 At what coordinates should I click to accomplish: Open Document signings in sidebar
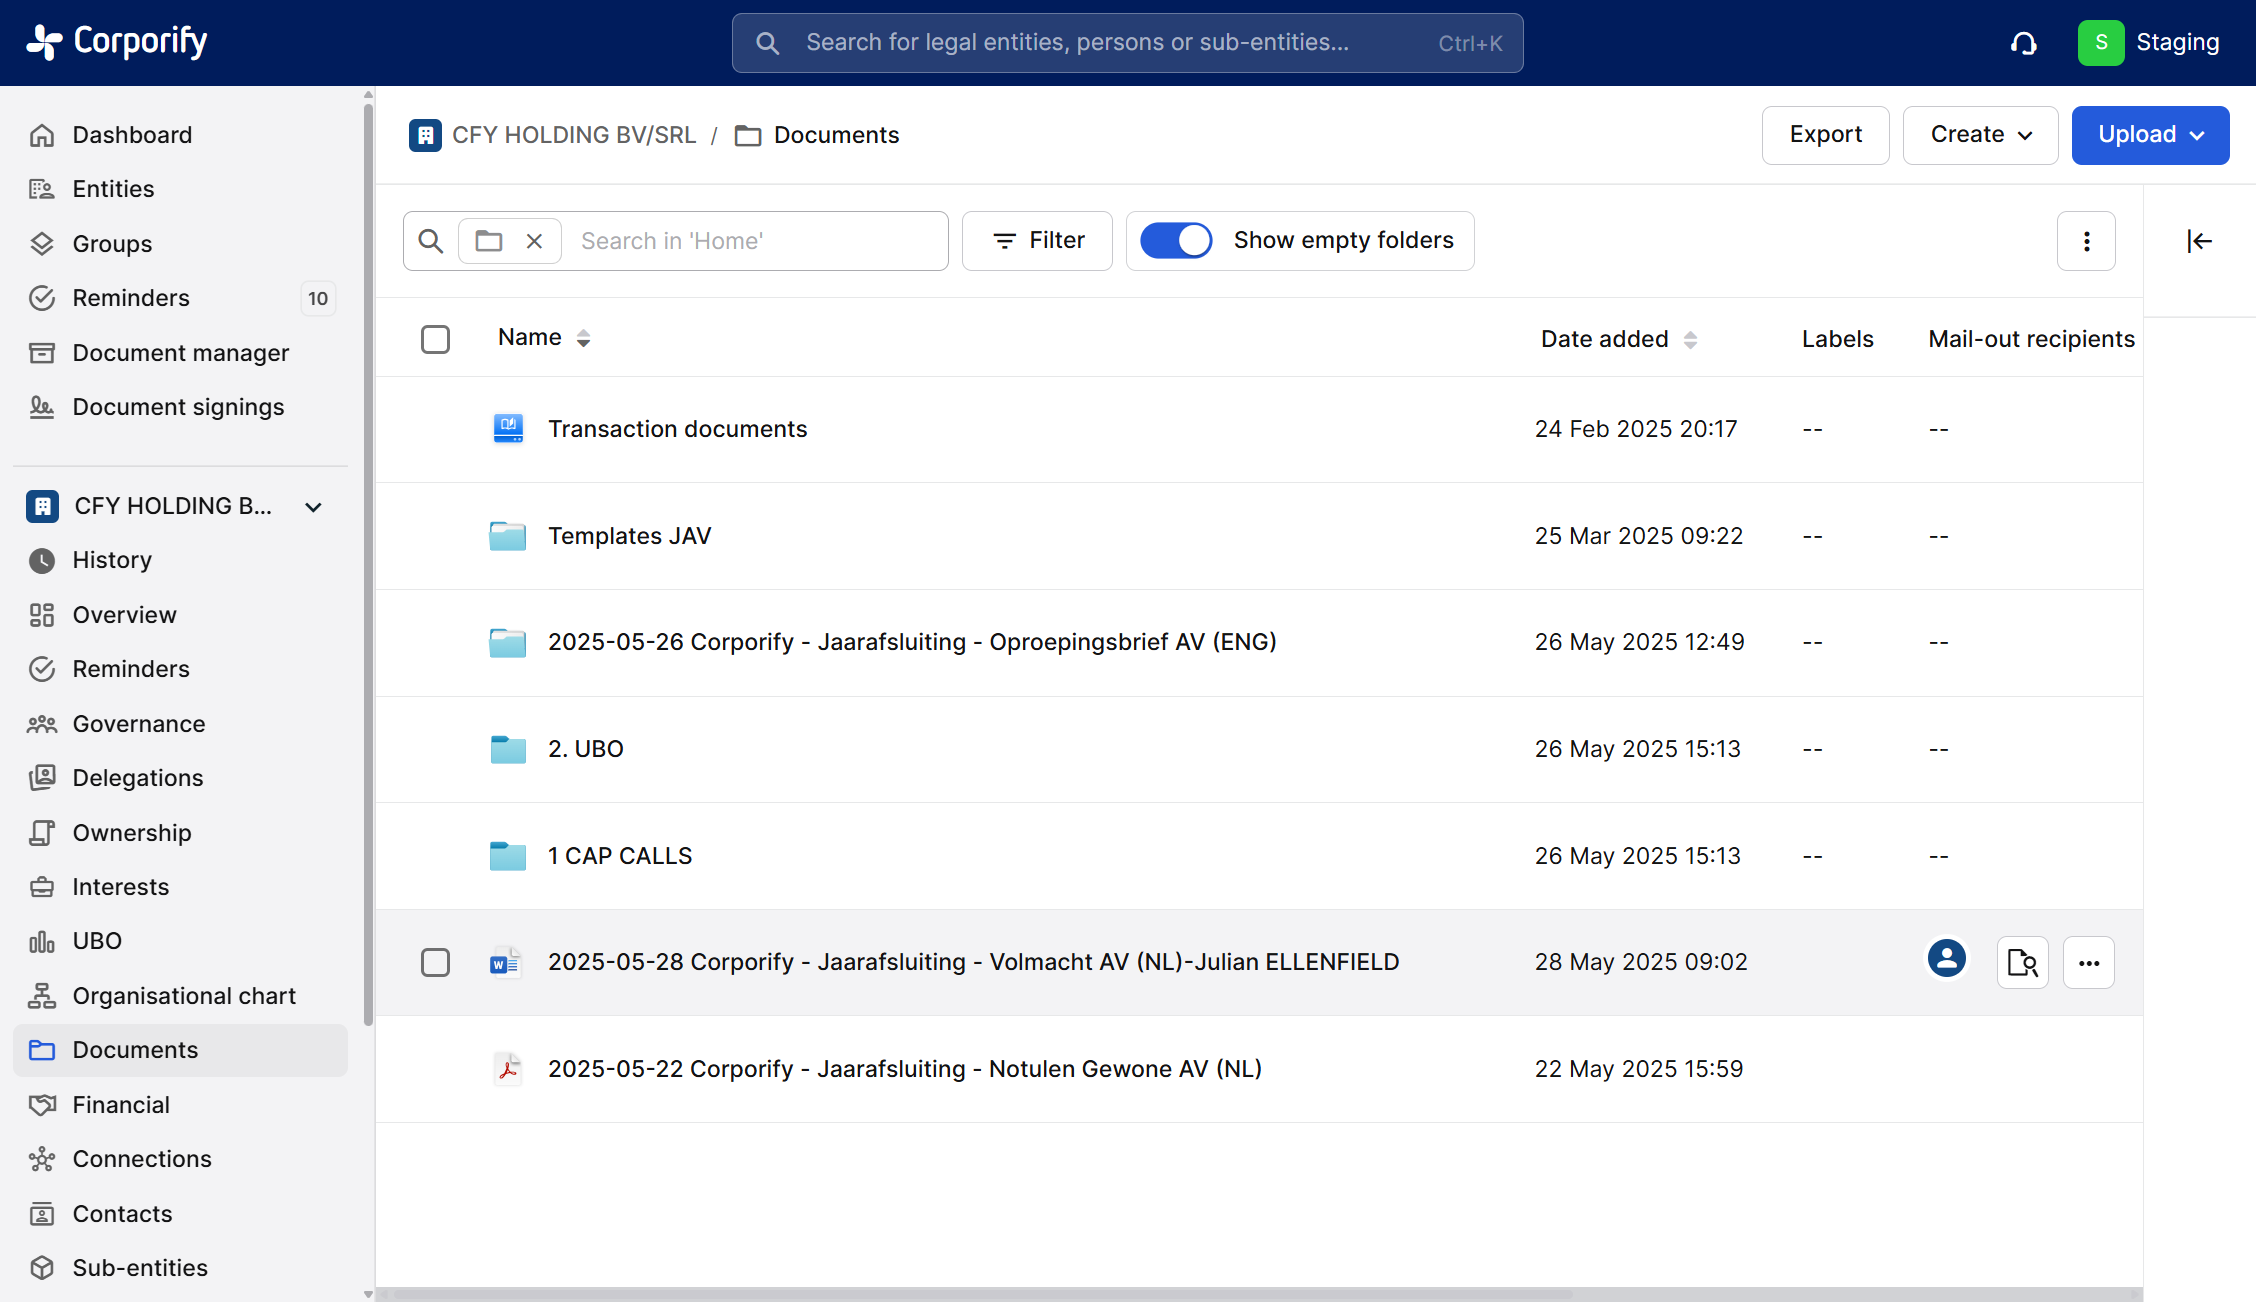pos(178,407)
